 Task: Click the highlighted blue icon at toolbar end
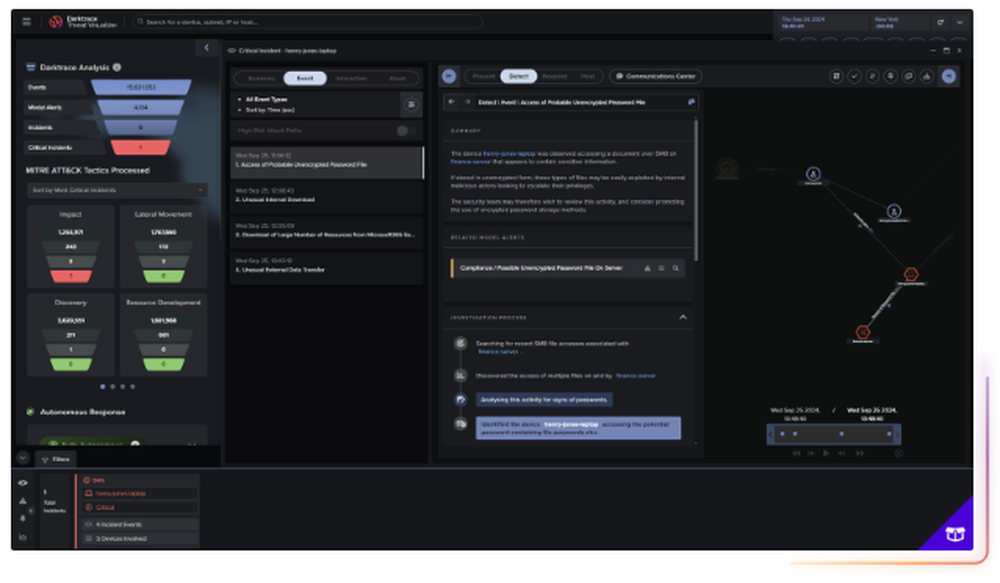(949, 76)
